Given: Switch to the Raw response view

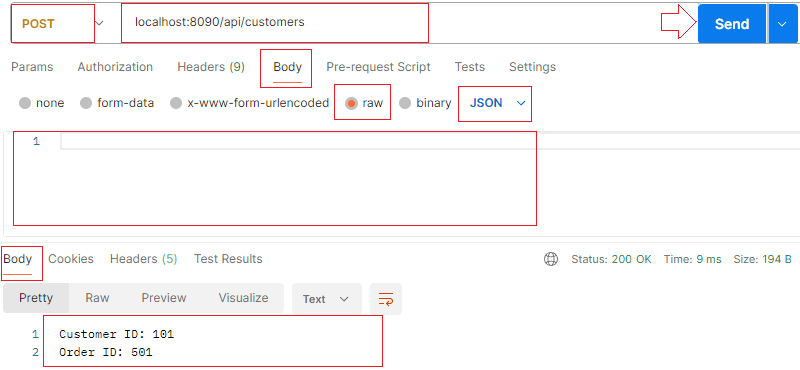Looking at the screenshot, I should (97, 298).
